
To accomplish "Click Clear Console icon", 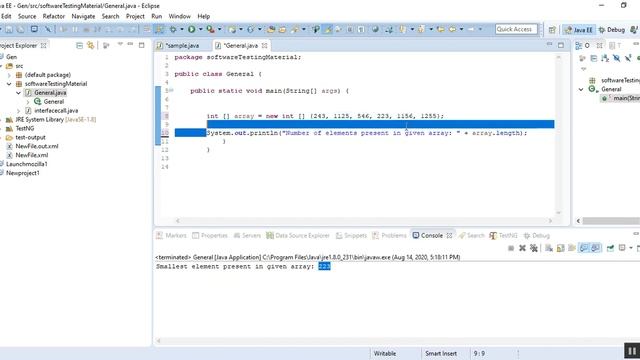I will [x=549, y=248].
